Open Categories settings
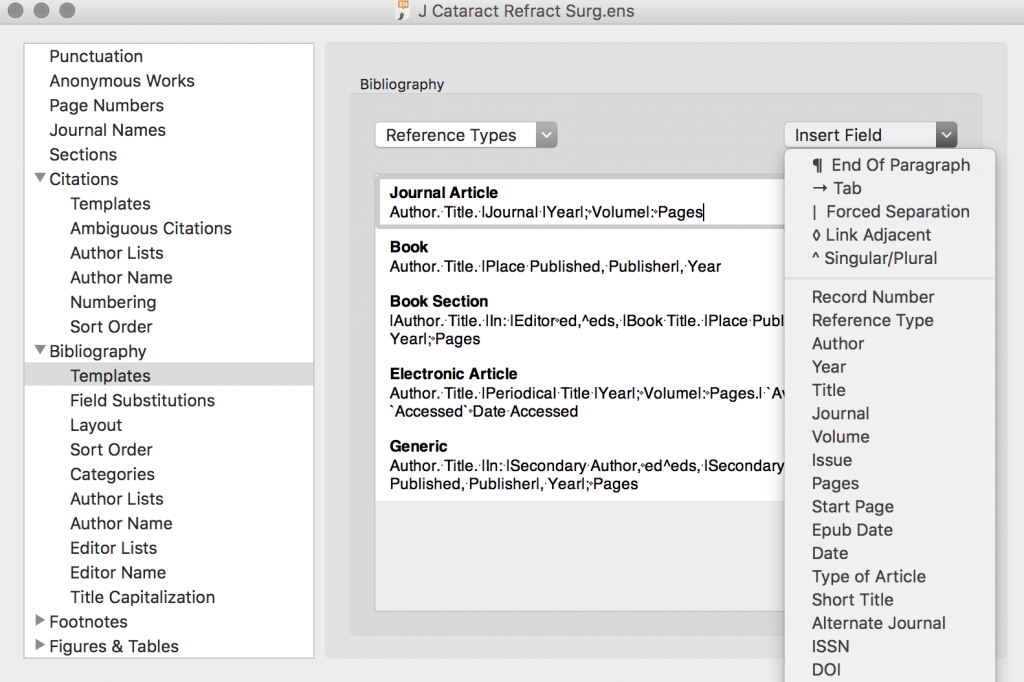 click(x=112, y=474)
